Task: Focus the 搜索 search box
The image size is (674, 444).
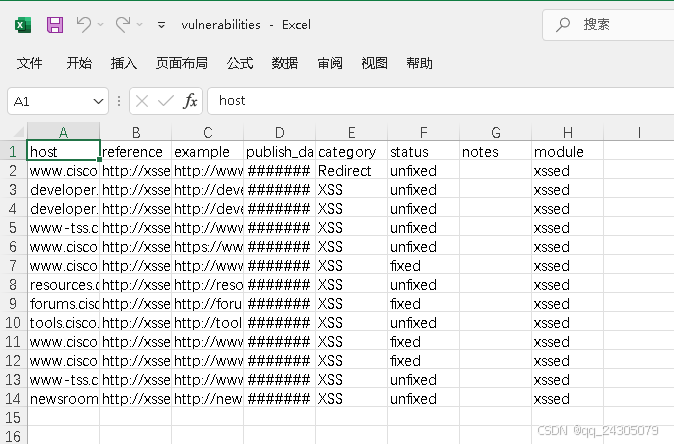Action: [x=608, y=24]
